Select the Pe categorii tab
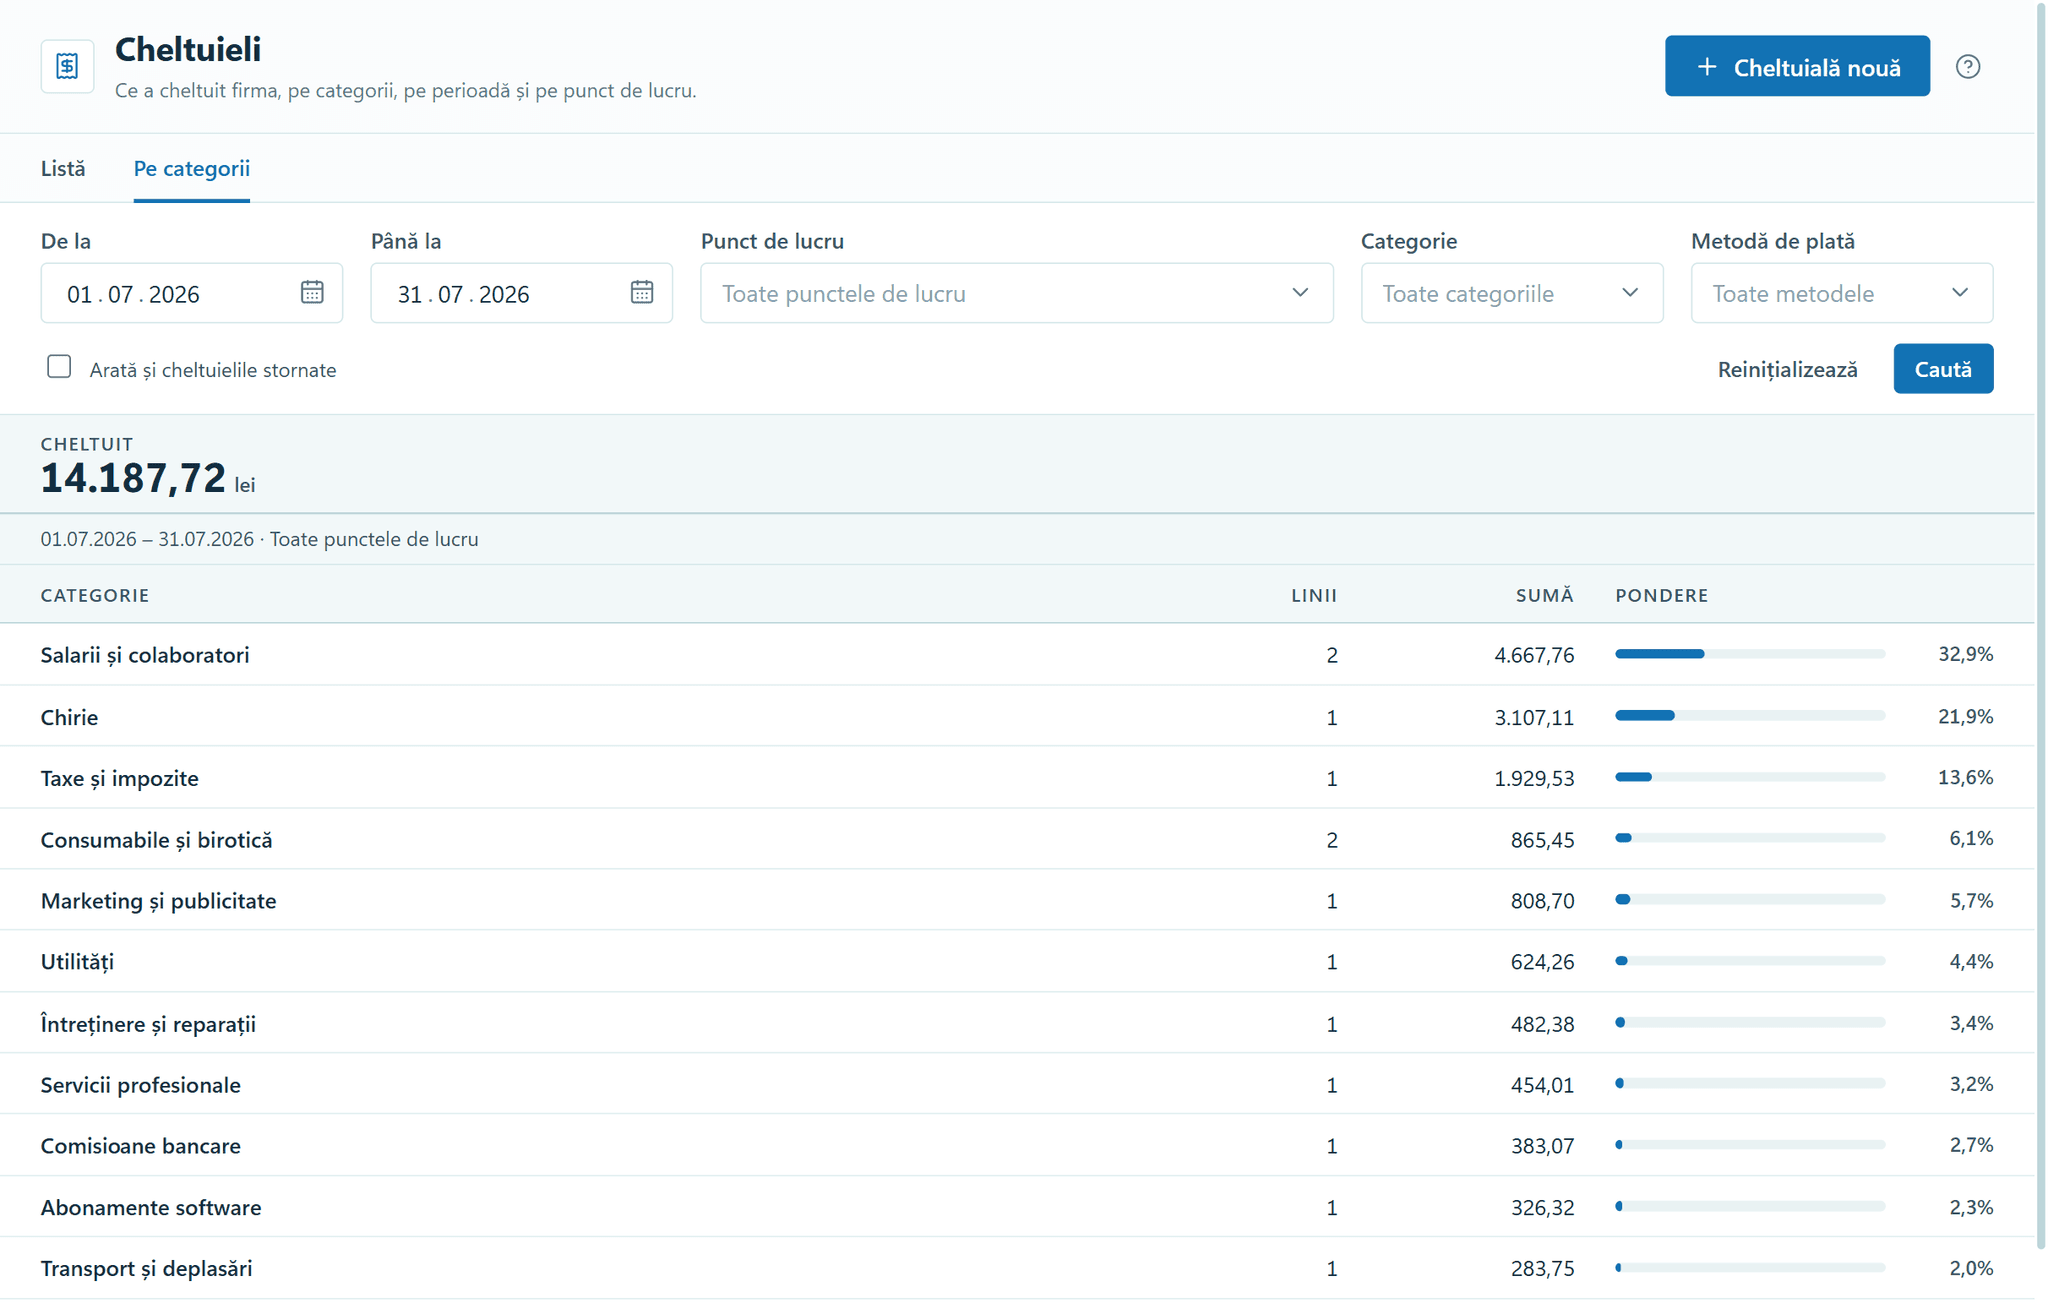 [192, 168]
